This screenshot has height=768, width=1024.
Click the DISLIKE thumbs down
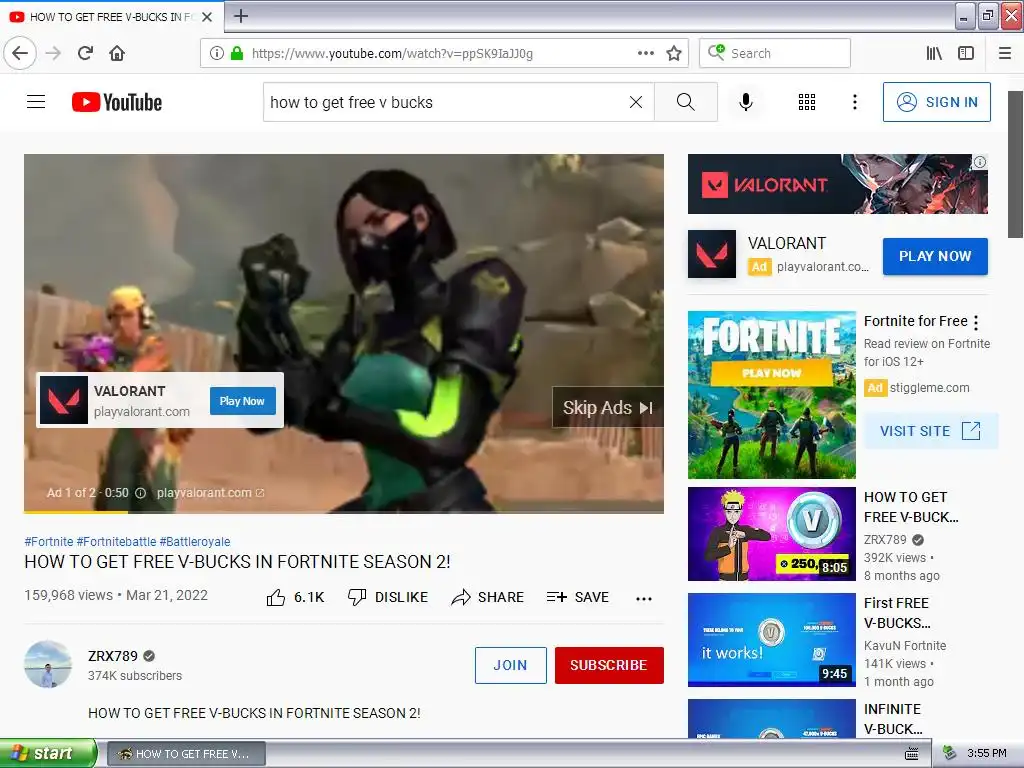pyautogui.click(x=388, y=597)
